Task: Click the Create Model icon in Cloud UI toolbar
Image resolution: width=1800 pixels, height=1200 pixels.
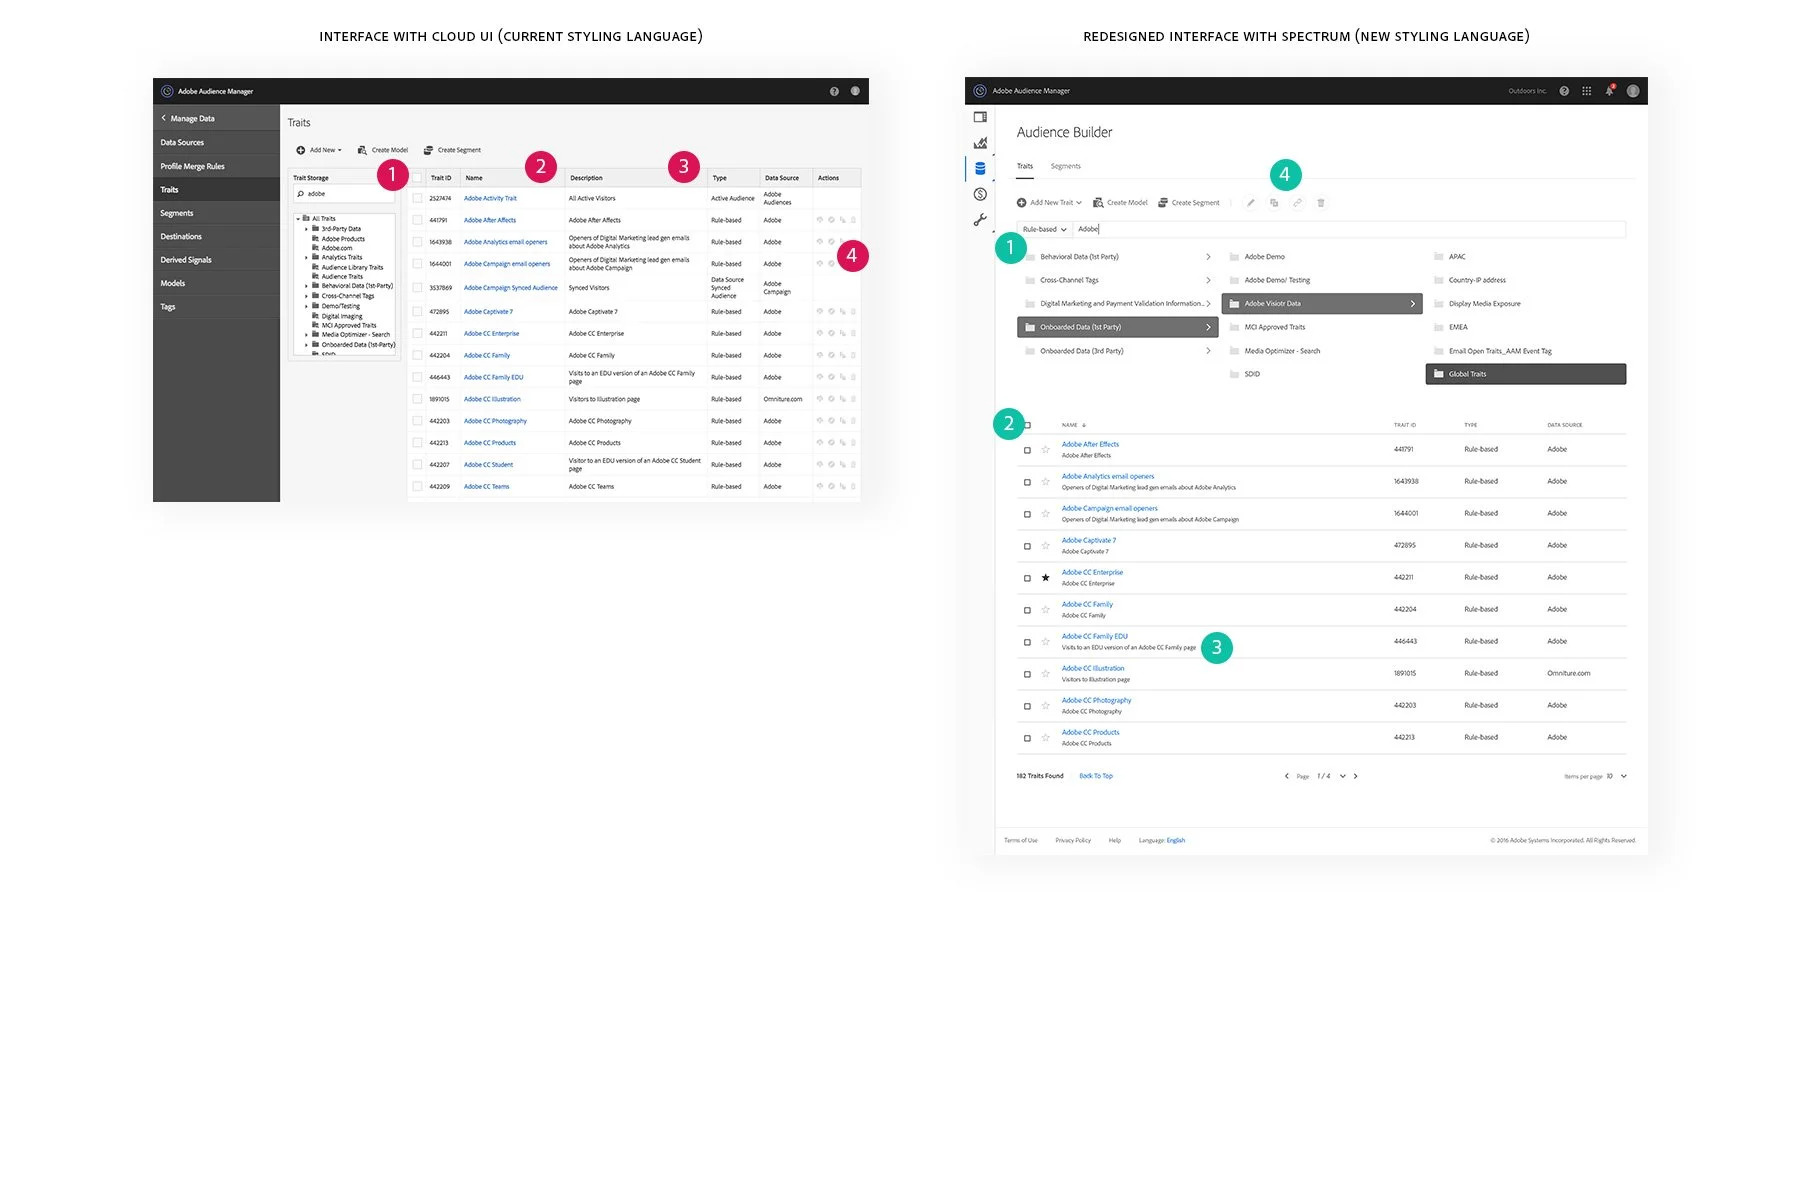Action: [362, 150]
